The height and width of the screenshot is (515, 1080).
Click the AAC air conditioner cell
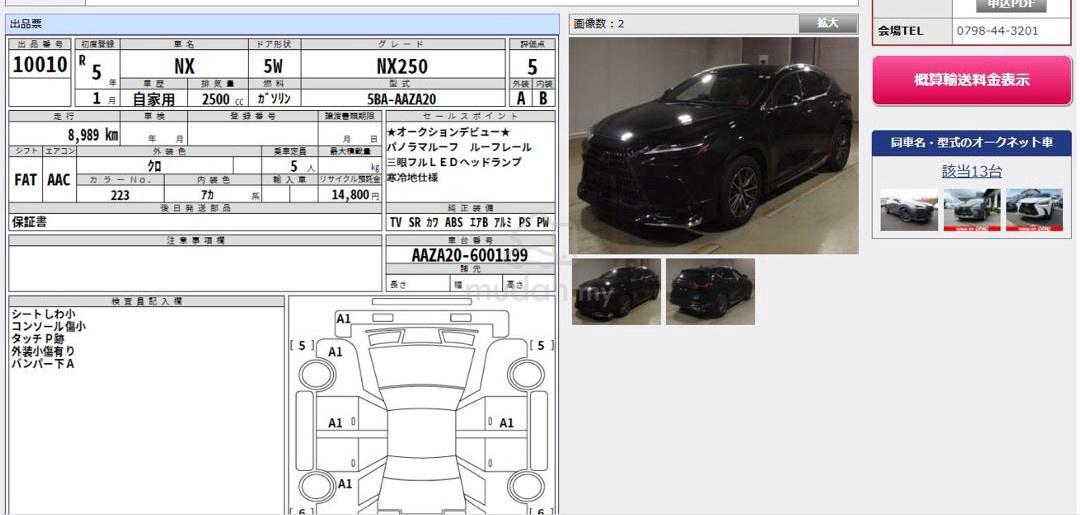point(59,180)
